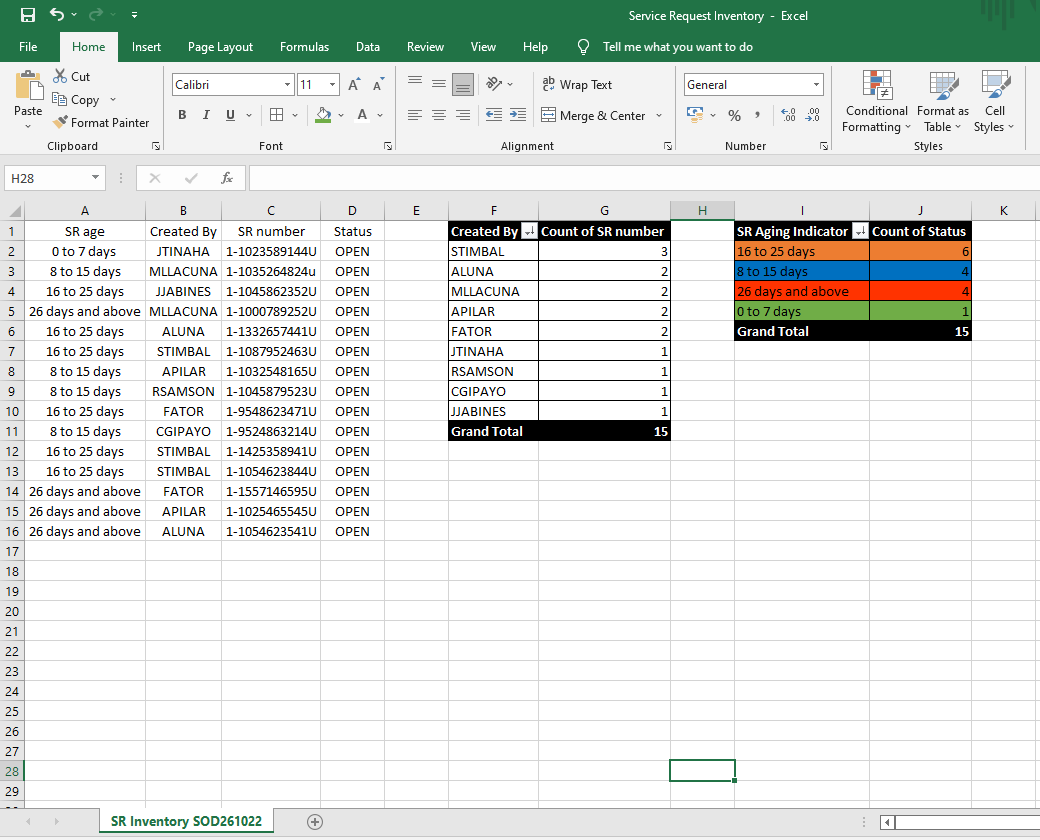Image resolution: width=1040 pixels, height=840 pixels.
Task: Click the Align Right icon
Action: click(x=463, y=115)
